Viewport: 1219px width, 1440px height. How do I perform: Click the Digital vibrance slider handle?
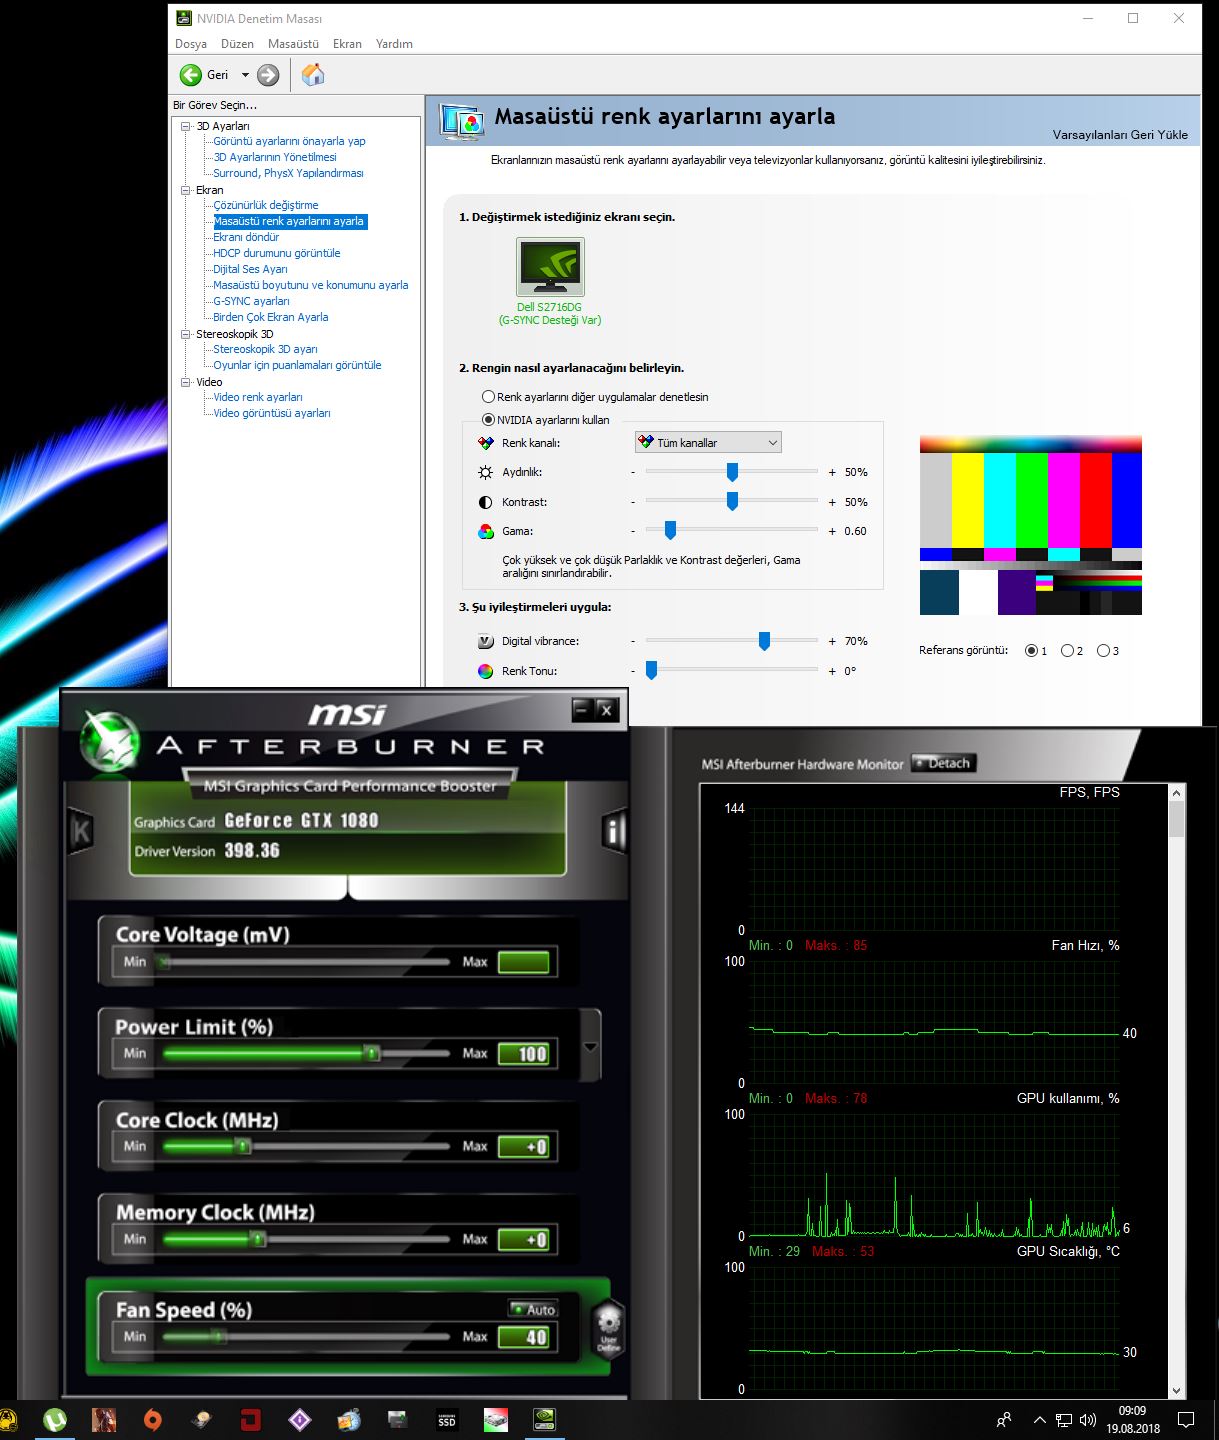coord(764,641)
